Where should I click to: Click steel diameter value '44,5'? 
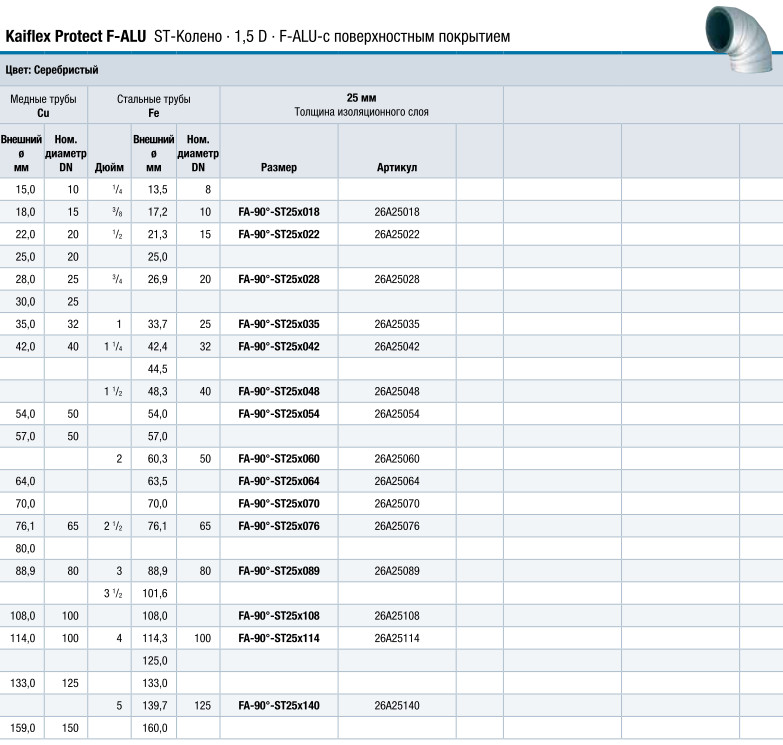pos(157,370)
